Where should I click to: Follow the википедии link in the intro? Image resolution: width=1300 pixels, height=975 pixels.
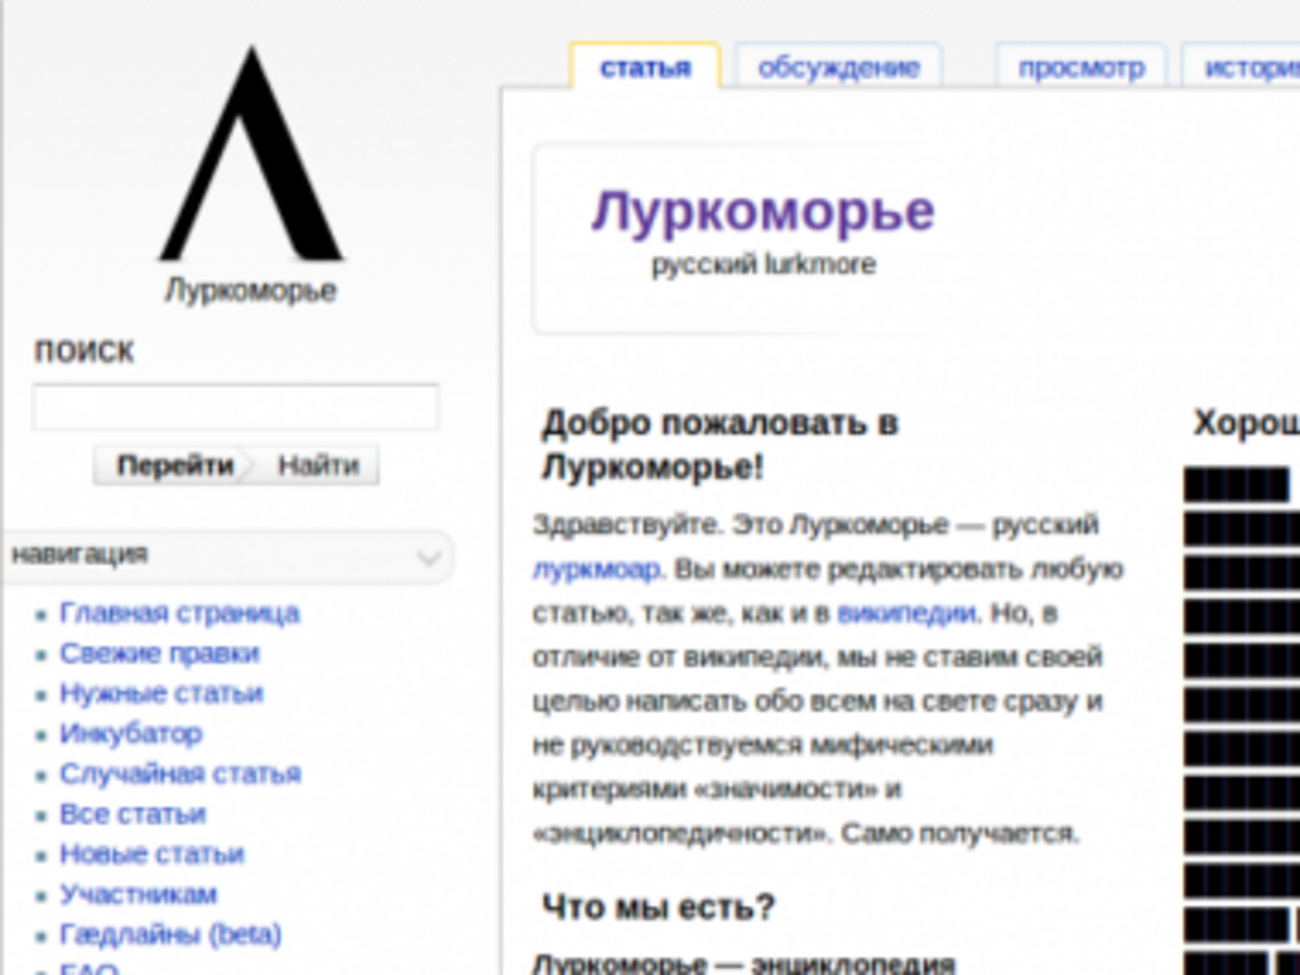point(907,613)
